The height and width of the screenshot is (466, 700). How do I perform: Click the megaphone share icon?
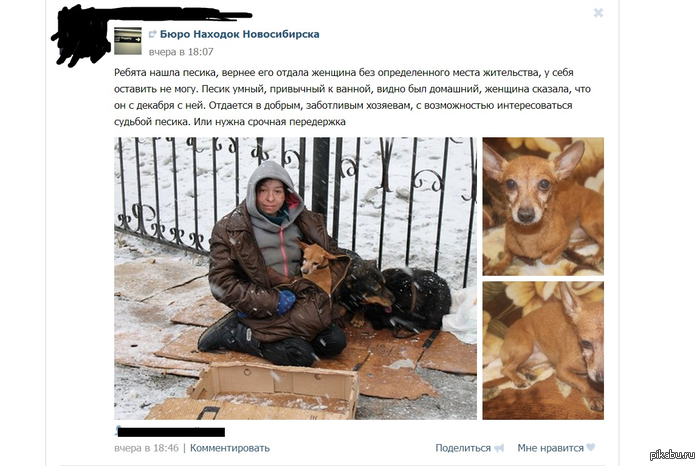pos(499,448)
